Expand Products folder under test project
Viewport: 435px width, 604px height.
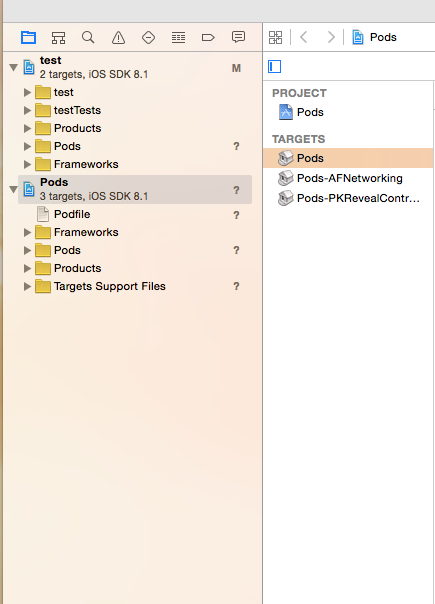(27, 128)
